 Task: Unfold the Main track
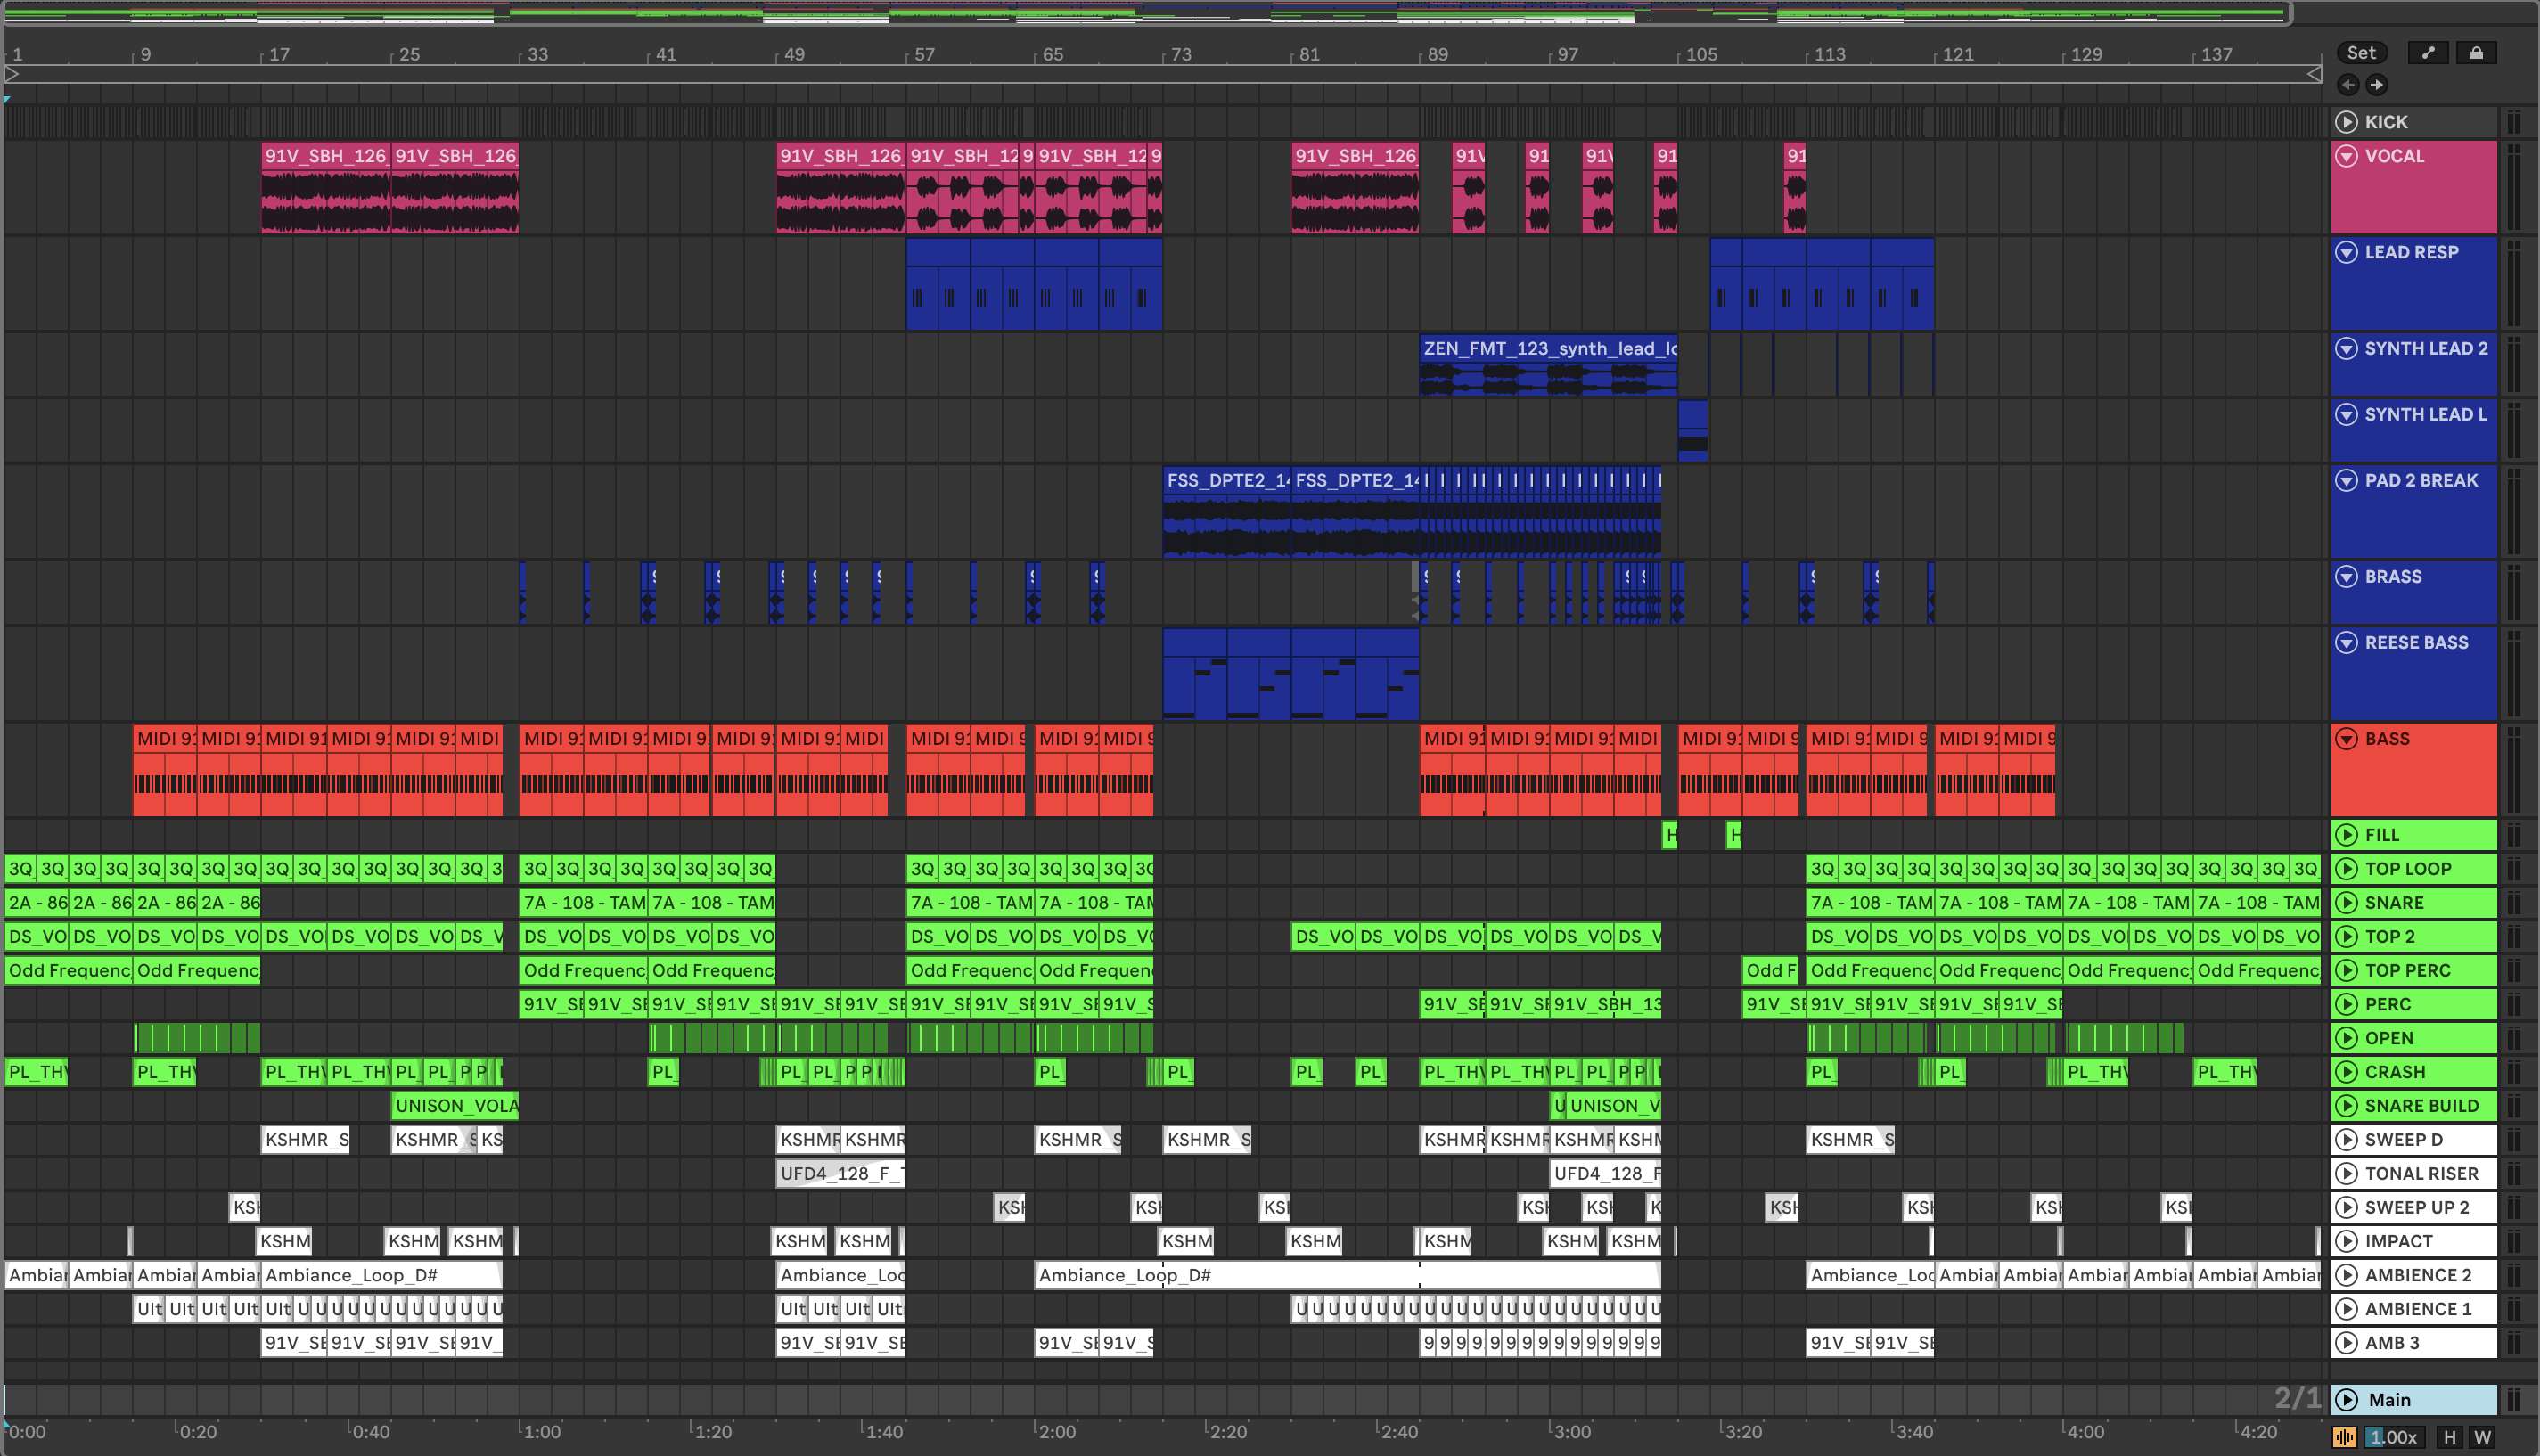point(2346,1400)
